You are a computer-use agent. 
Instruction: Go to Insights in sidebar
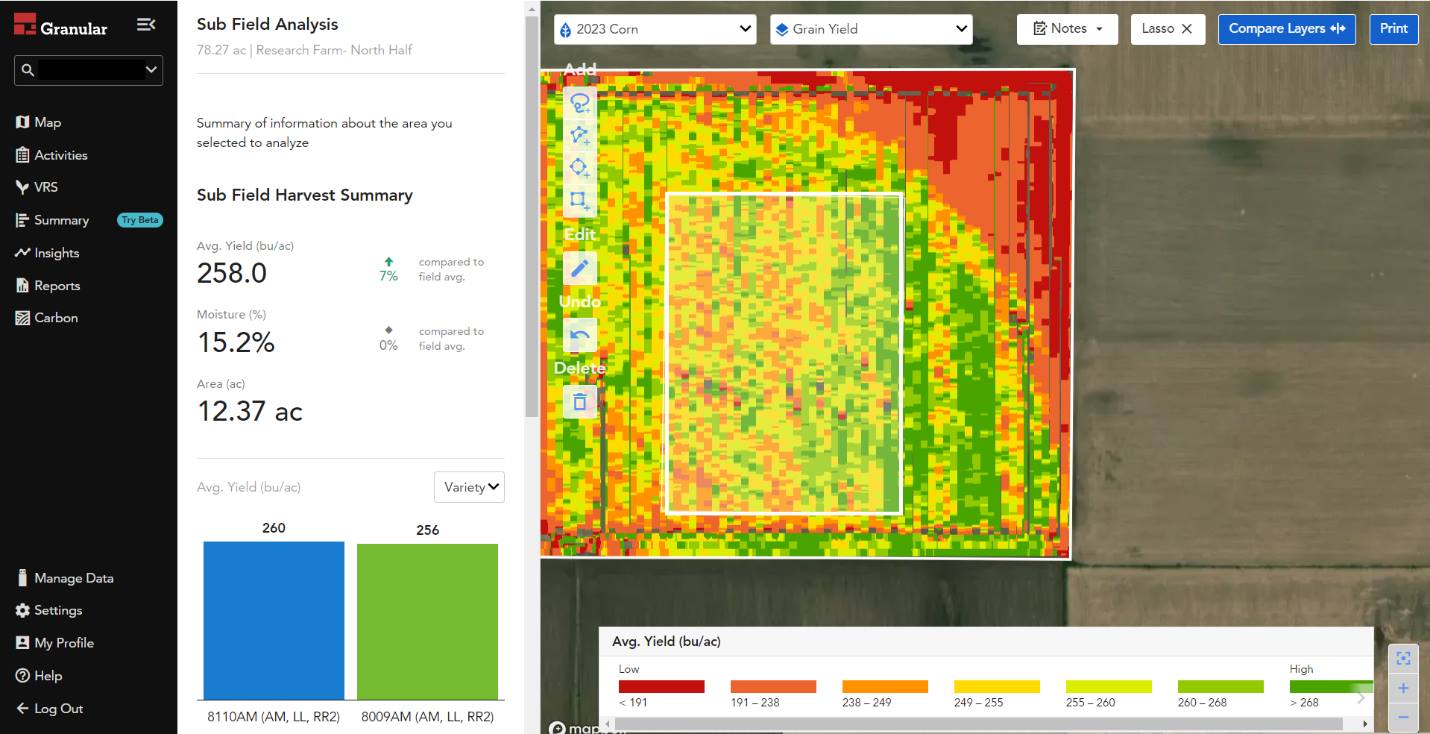(x=56, y=253)
